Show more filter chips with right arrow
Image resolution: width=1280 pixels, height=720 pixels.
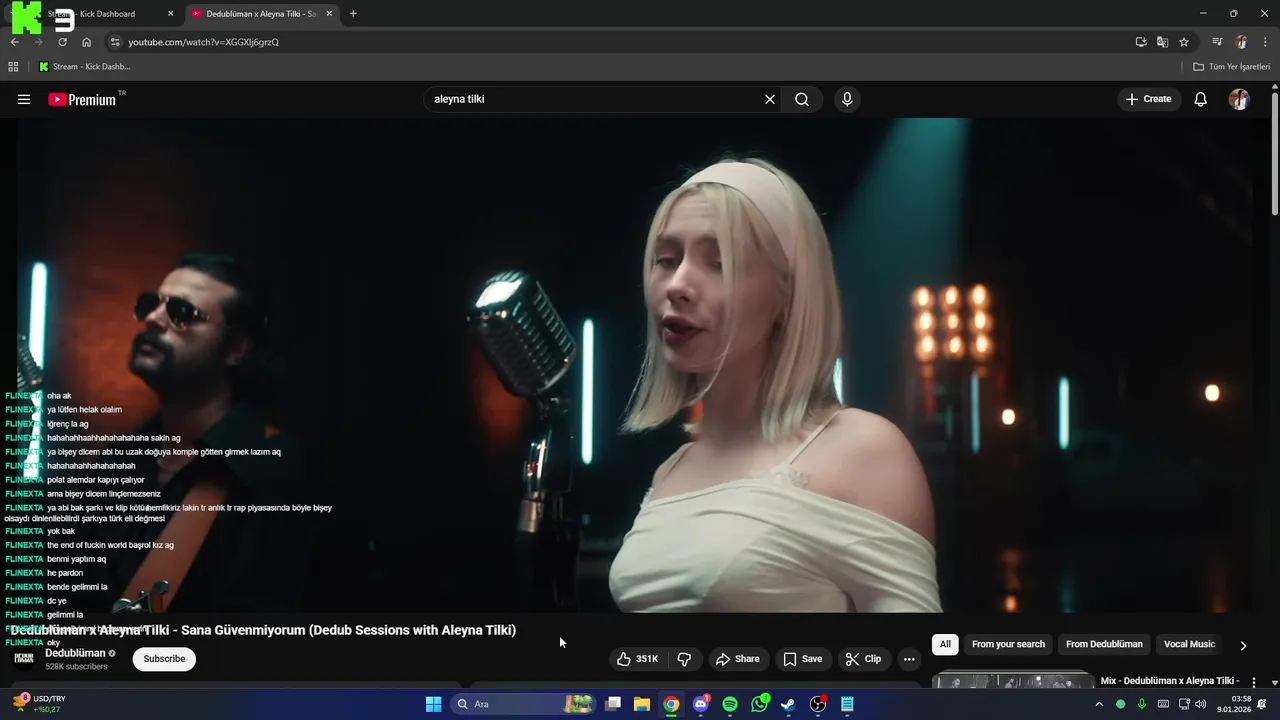(x=1243, y=645)
